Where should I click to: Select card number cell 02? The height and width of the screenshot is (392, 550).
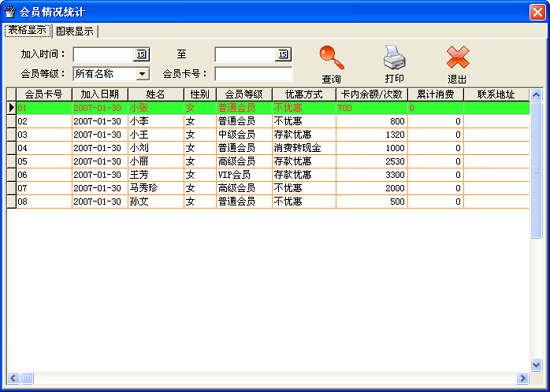click(x=44, y=121)
